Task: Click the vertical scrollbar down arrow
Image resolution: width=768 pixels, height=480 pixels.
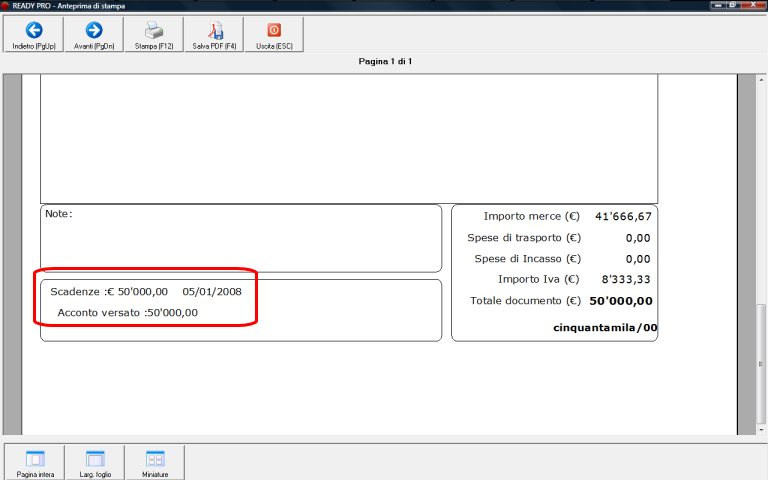Action: click(x=761, y=430)
